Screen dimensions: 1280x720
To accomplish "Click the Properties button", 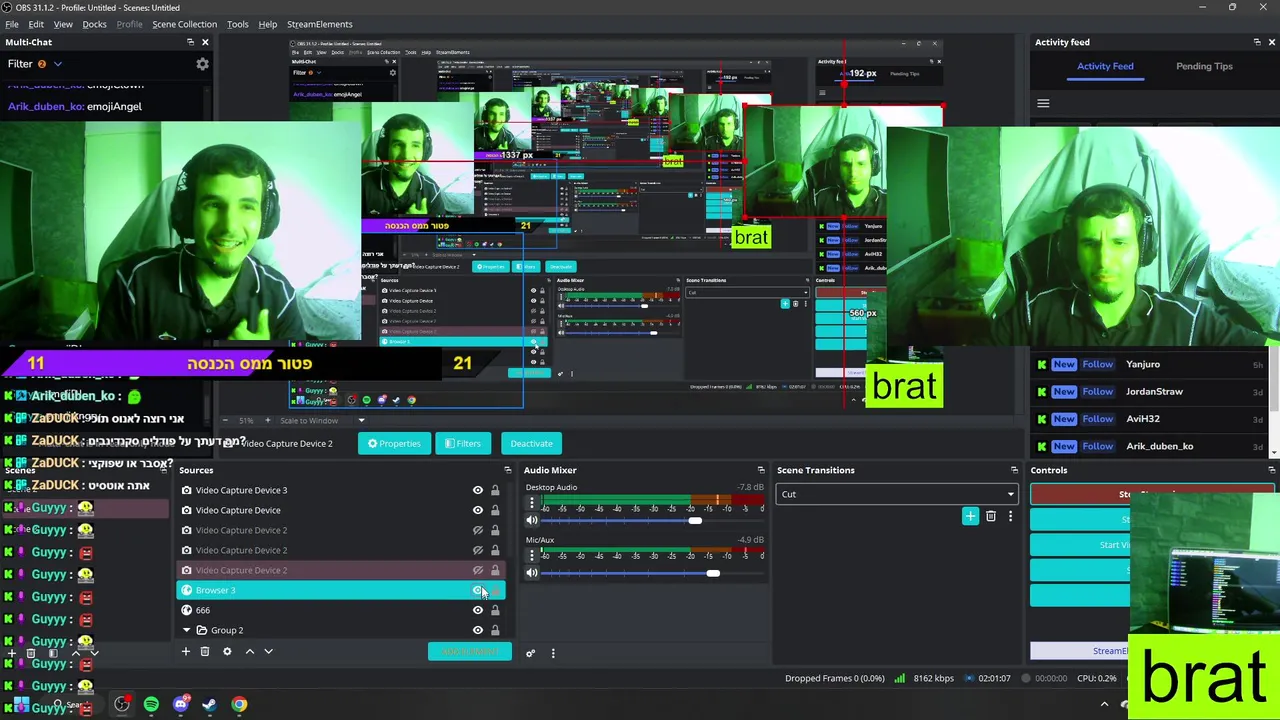I will click(394, 443).
